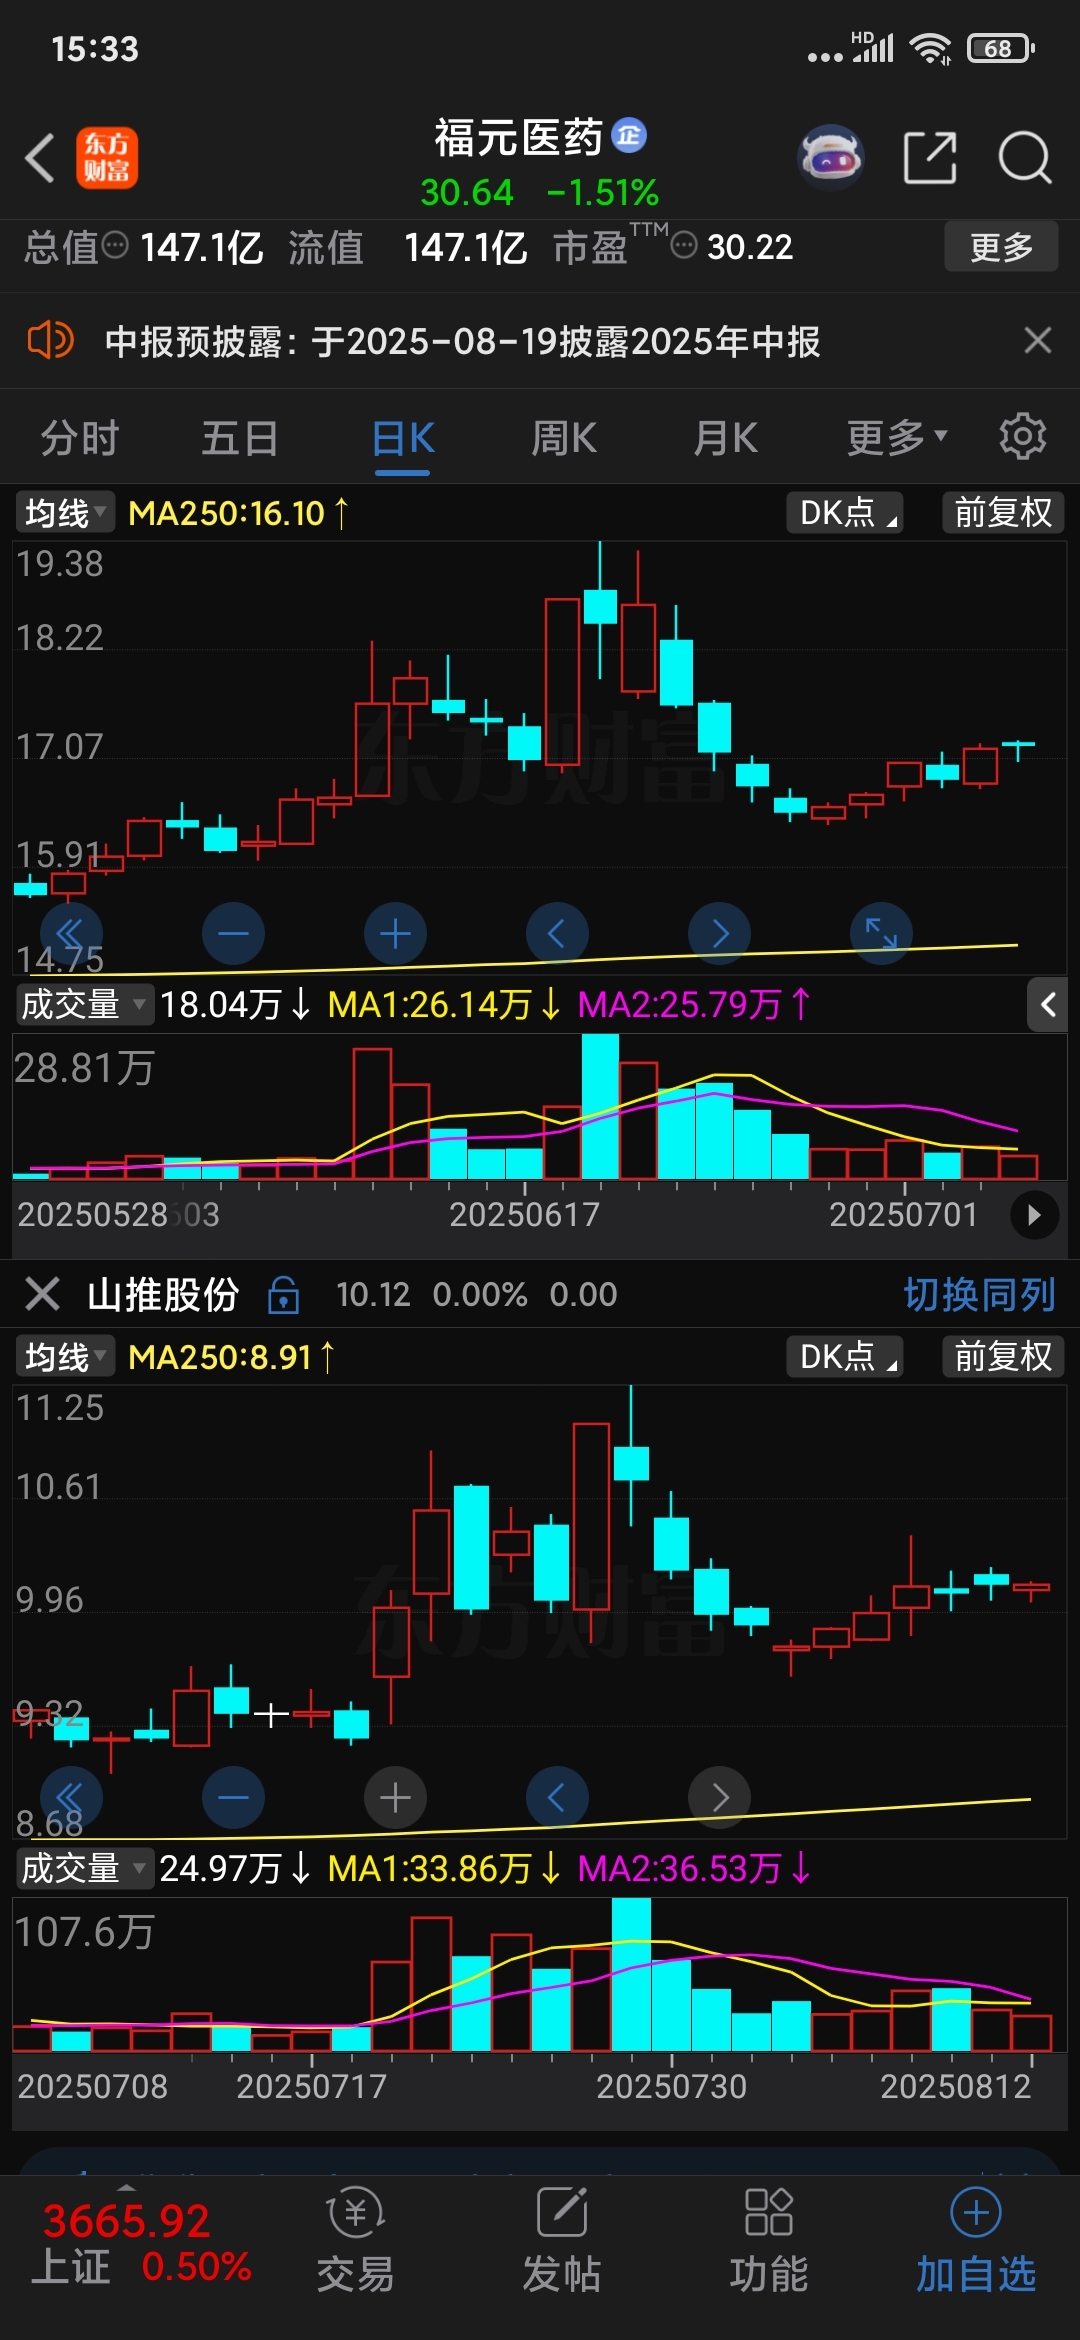Open chart settings gear icon
Image resolution: width=1080 pixels, height=2340 pixels.
pos(1022,437)
